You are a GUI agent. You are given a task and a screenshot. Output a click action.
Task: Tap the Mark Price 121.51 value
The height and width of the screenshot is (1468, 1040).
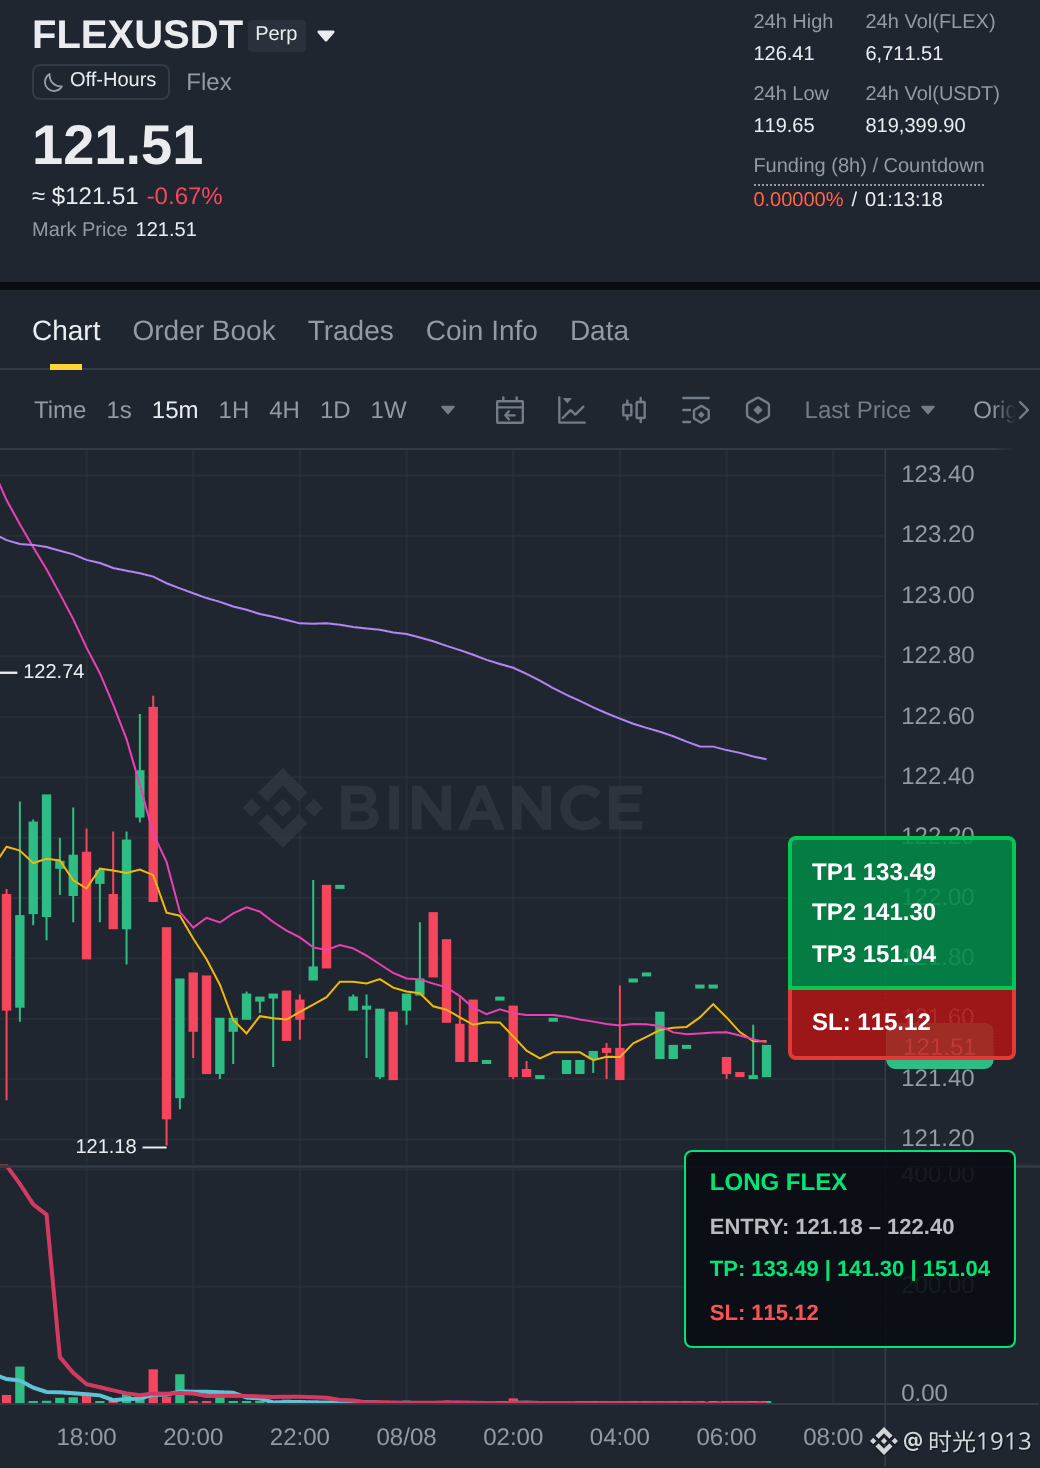[166, 230]
